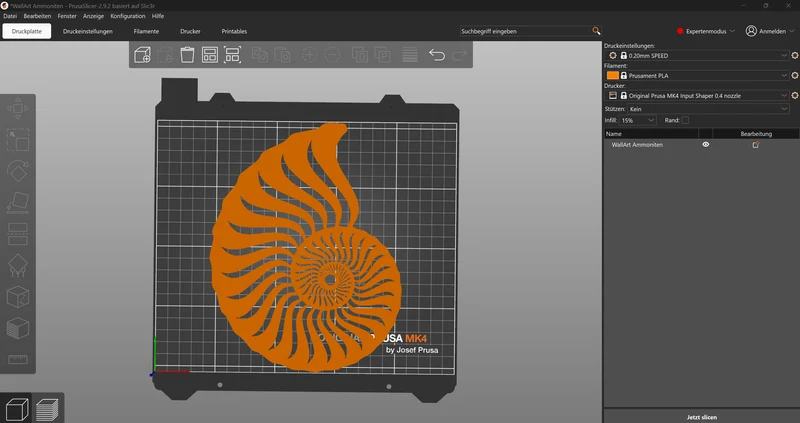
Task: Open the Infill 15% dropdown
Action: click(x=638, y=120)
